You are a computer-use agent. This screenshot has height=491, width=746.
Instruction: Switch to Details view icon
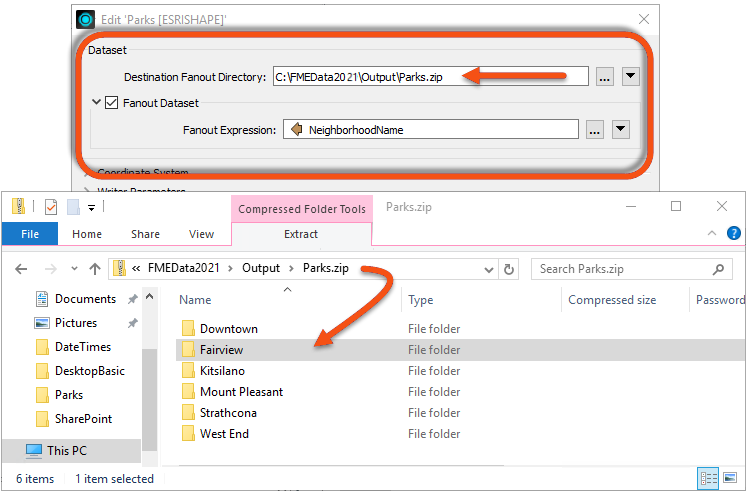[x=708, y=478]
